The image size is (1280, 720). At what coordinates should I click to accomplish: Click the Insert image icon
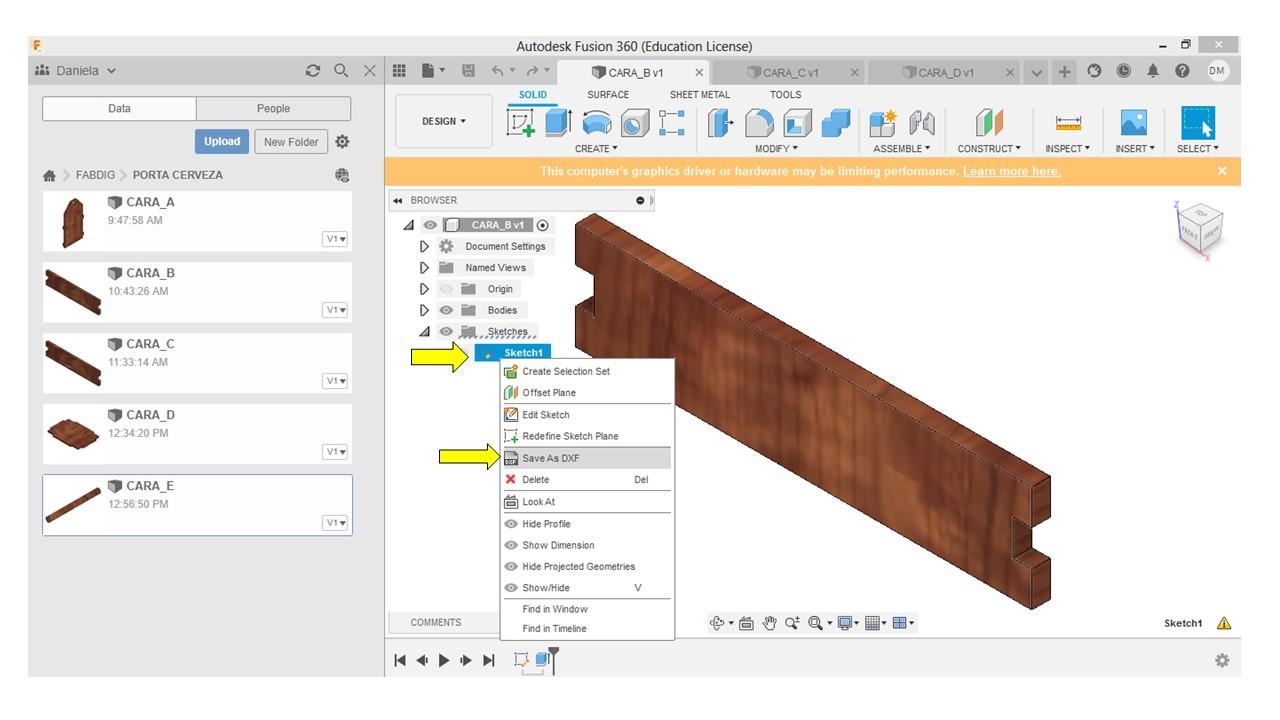[1133, 123]
